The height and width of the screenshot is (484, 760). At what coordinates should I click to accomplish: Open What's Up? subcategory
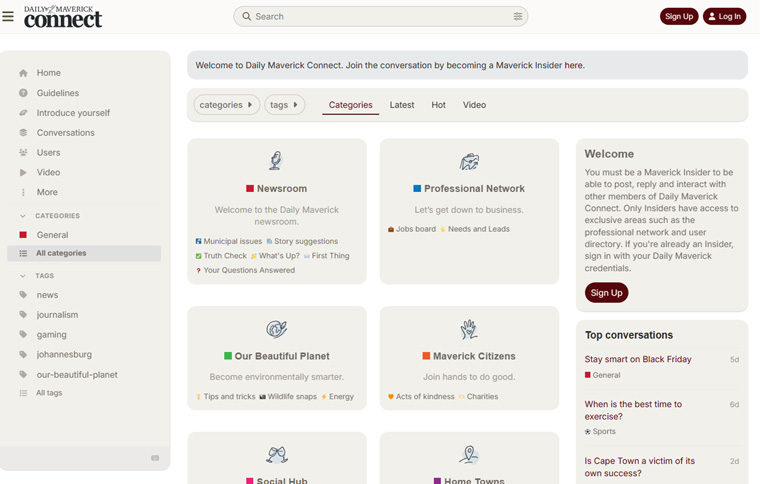(275, 256)
